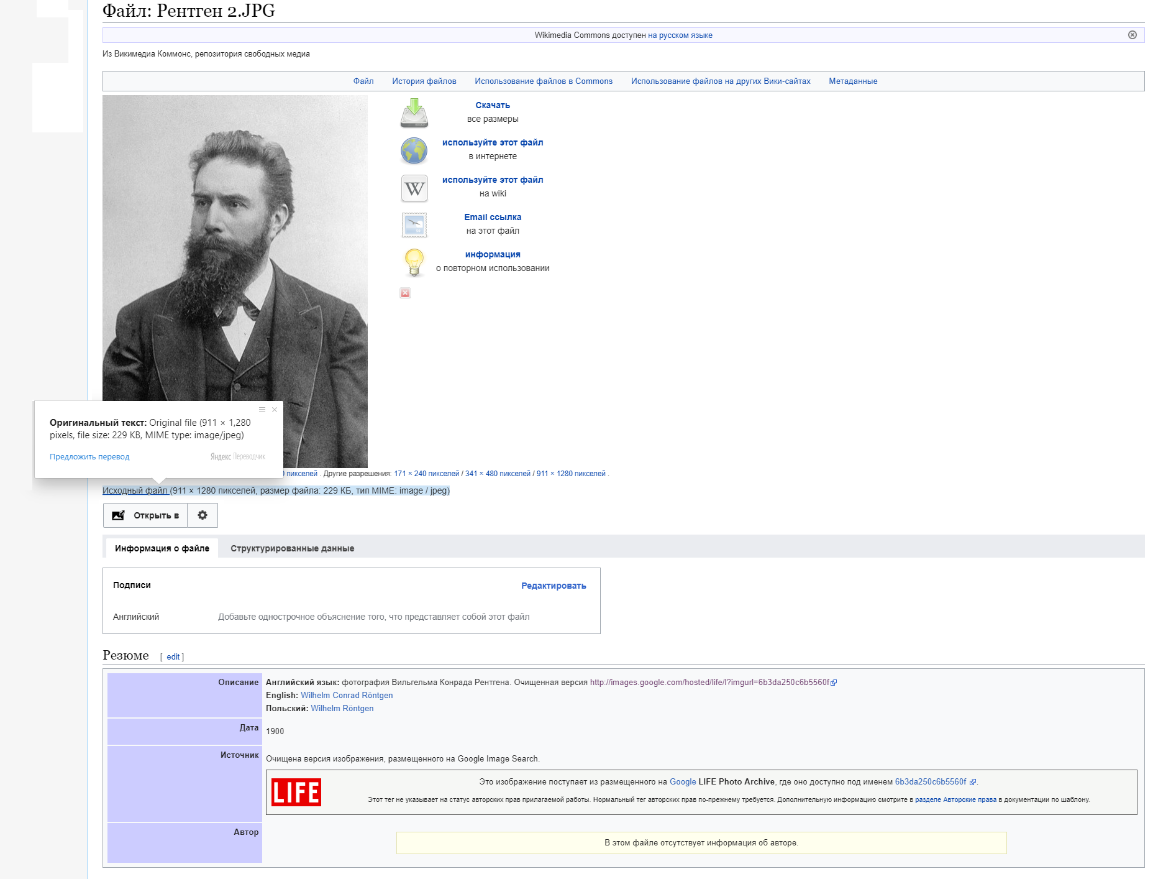The height and width of the screenshot is (879, 1153).
Task: Click информация о повторном использовании link
Action: click(x=493, y=255)
